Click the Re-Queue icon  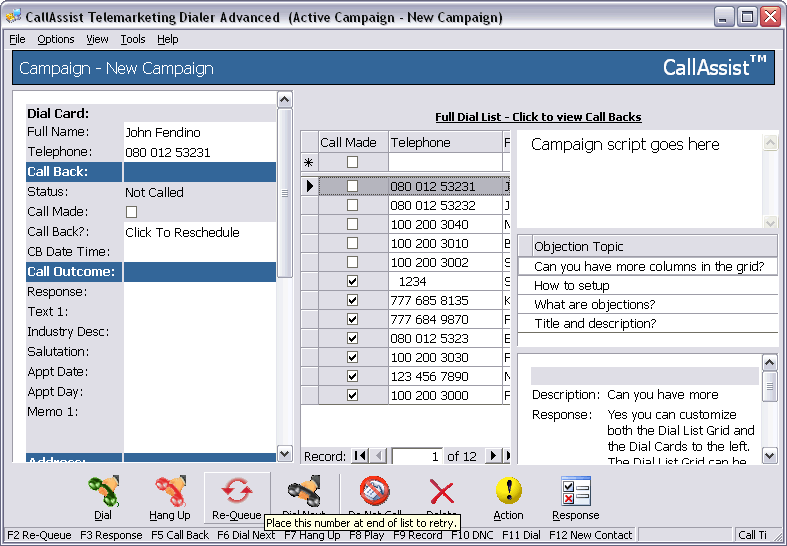click(237, 492)
